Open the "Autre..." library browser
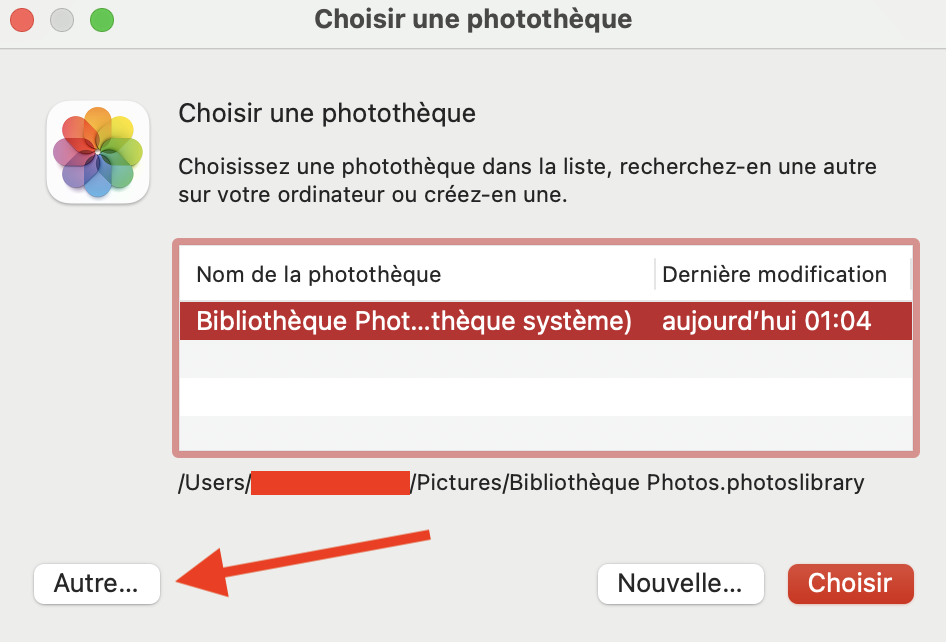 [97, 583]
